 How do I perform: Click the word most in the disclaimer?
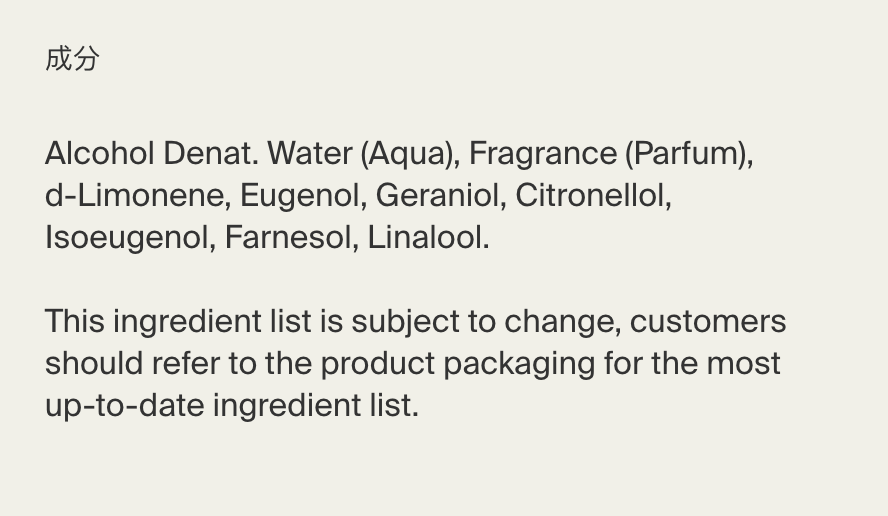[x=743, y=364]
